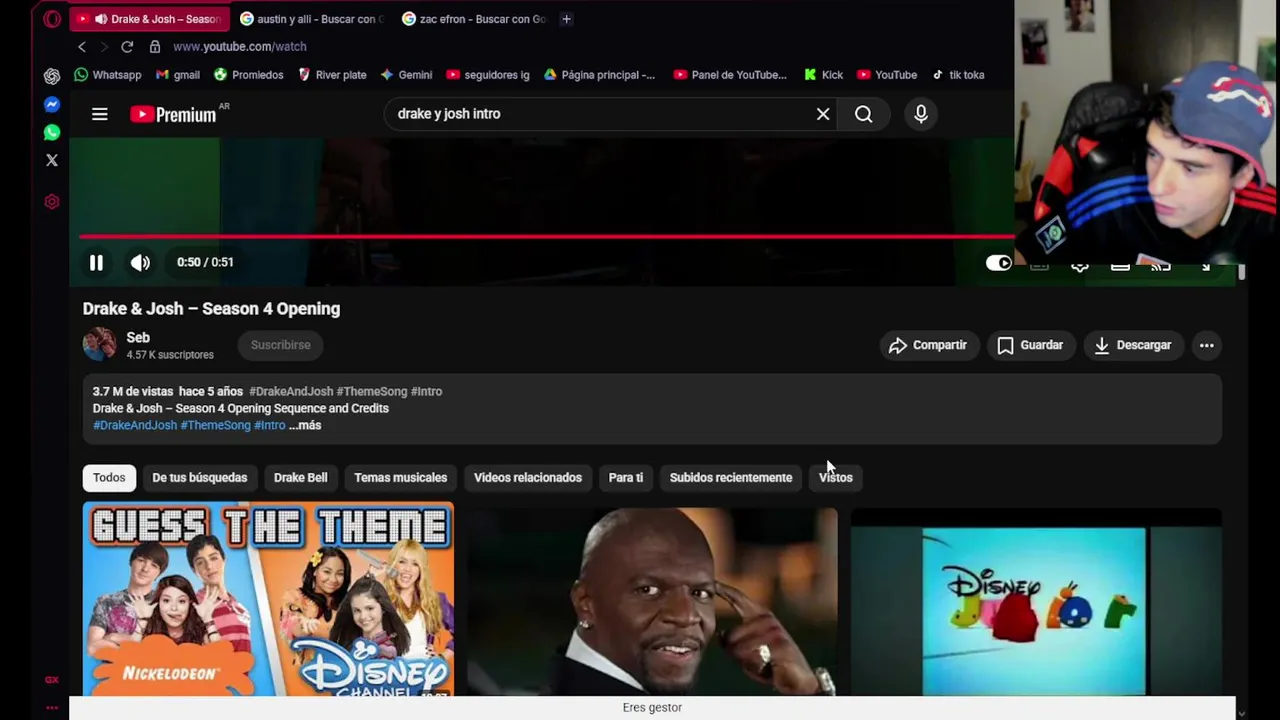
Task: Click the Suscribirse button
Action: pos(281,345)
